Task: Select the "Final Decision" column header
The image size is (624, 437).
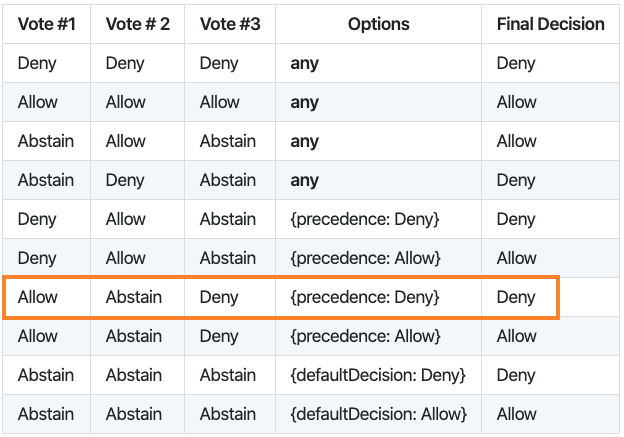Action: (550, 24)
